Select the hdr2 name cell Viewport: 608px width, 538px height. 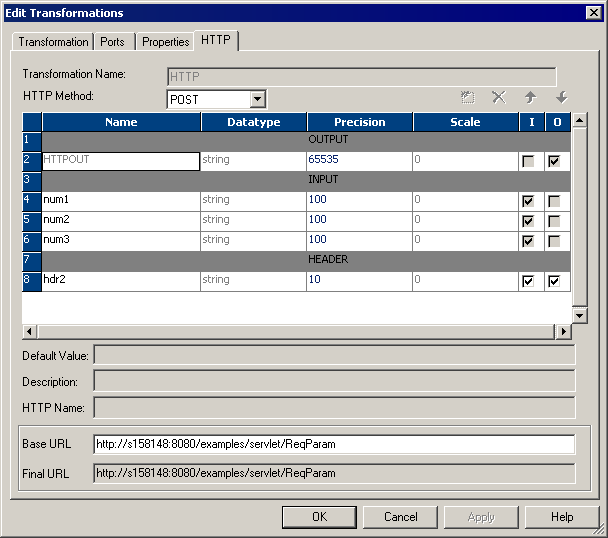coord(120,281)
